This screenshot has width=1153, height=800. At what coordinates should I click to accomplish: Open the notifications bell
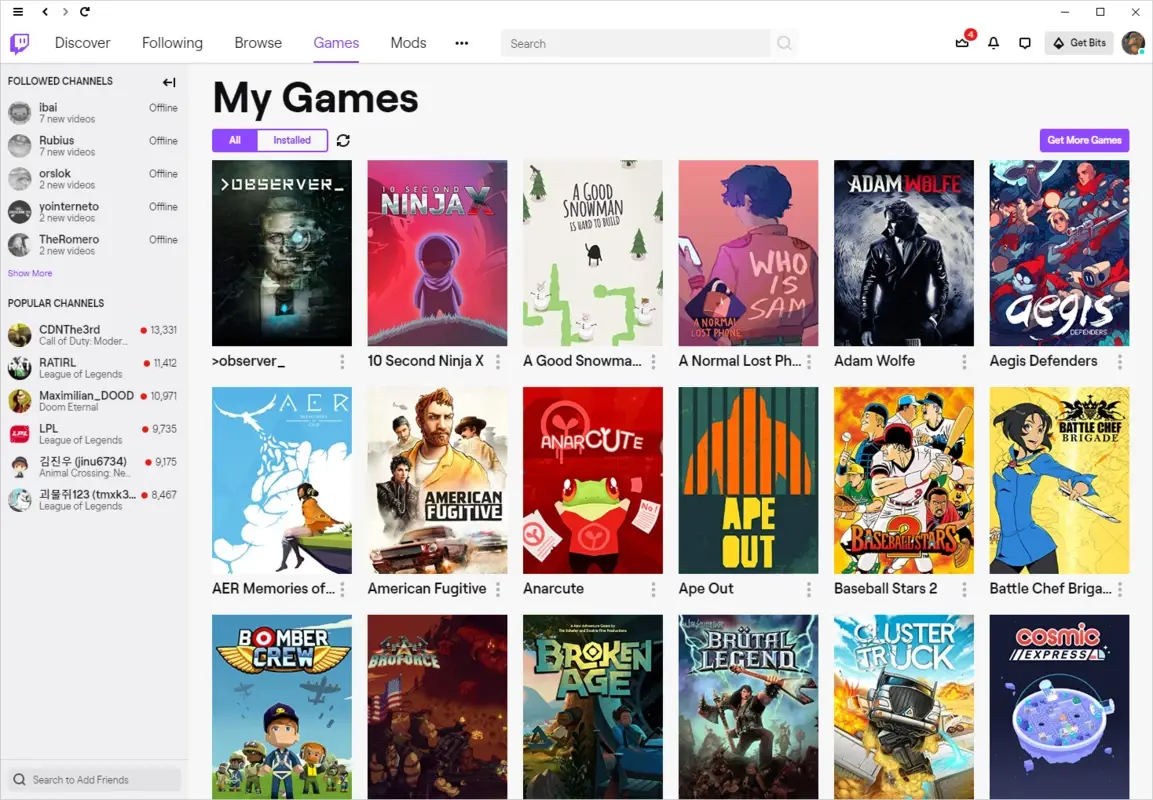(x=993, y=43)
